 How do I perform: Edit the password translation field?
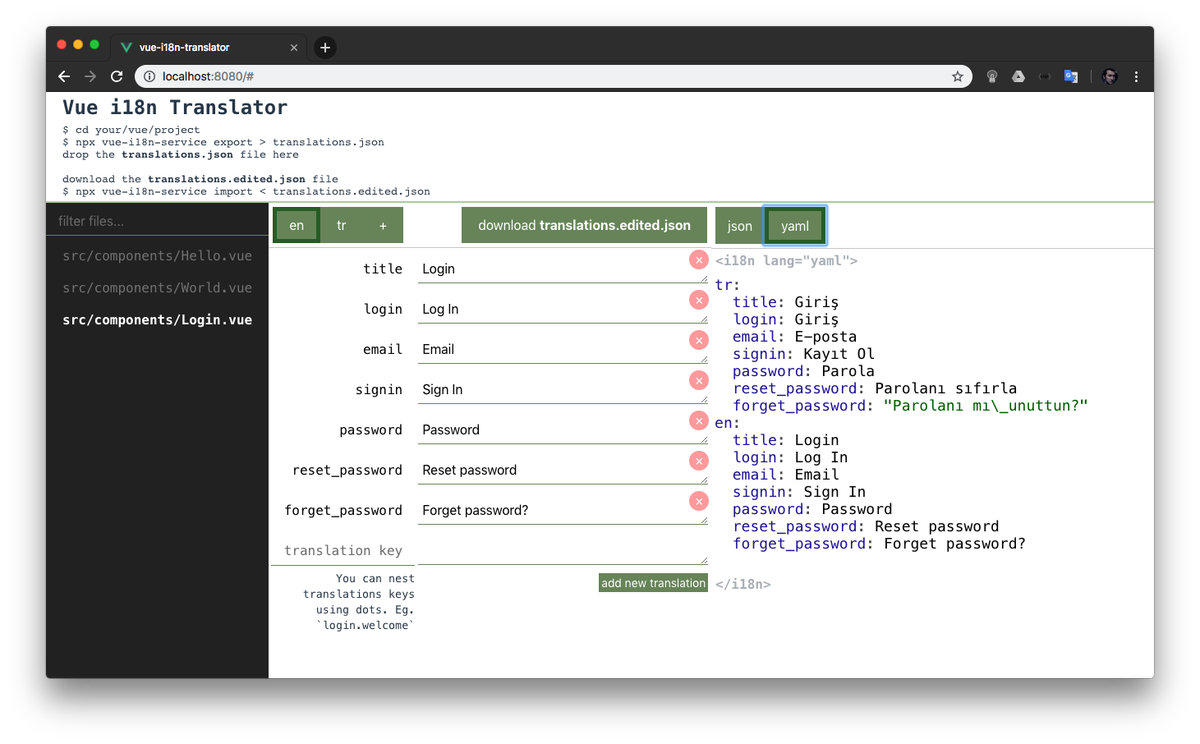563,429
